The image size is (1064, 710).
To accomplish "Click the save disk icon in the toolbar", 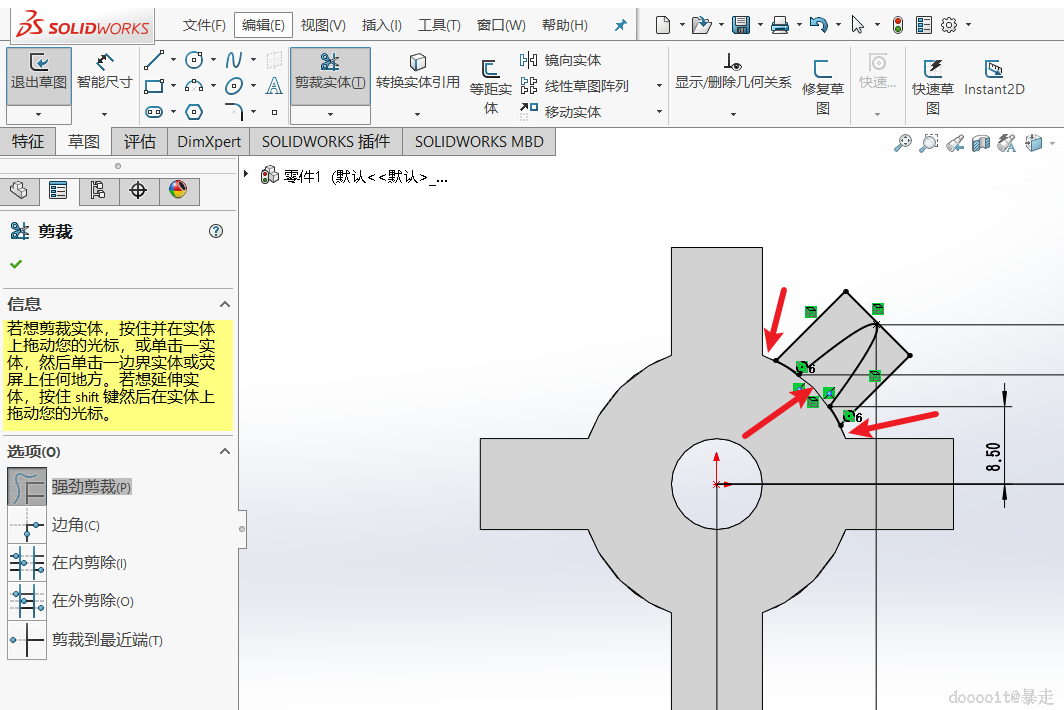I will [741, 25].
